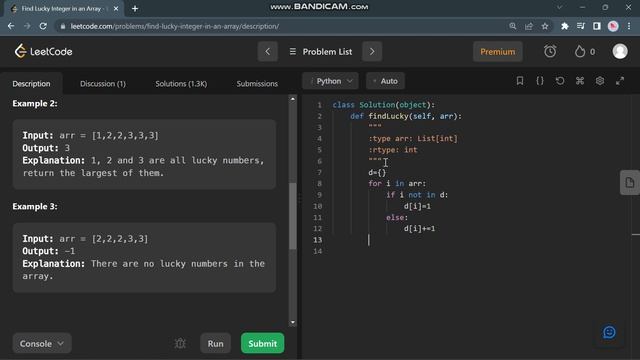640x360 pixels.
Task: Click code line 'def findLucky(self, arr):'
Action: (406, 116)
